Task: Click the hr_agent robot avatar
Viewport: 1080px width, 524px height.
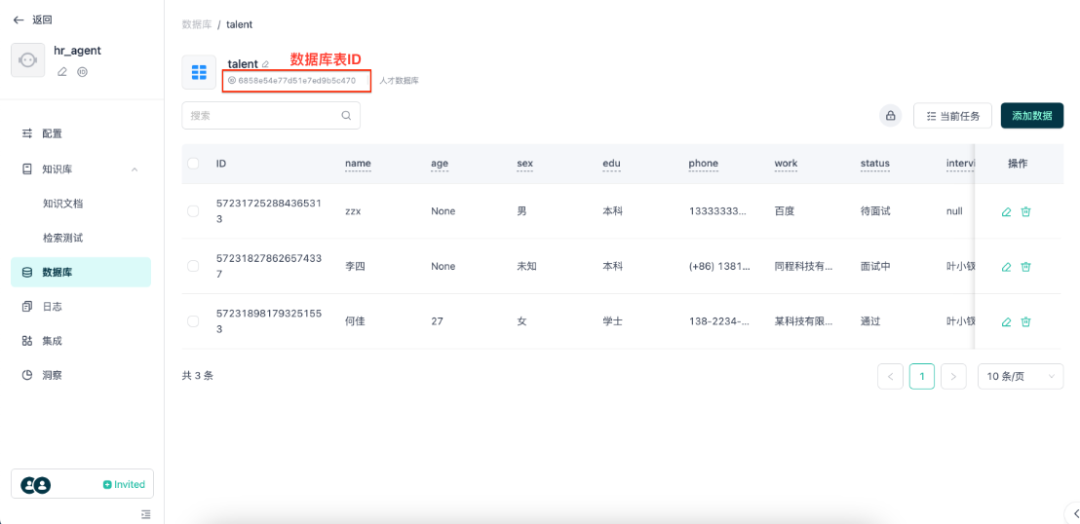Action: click(28, 60)
